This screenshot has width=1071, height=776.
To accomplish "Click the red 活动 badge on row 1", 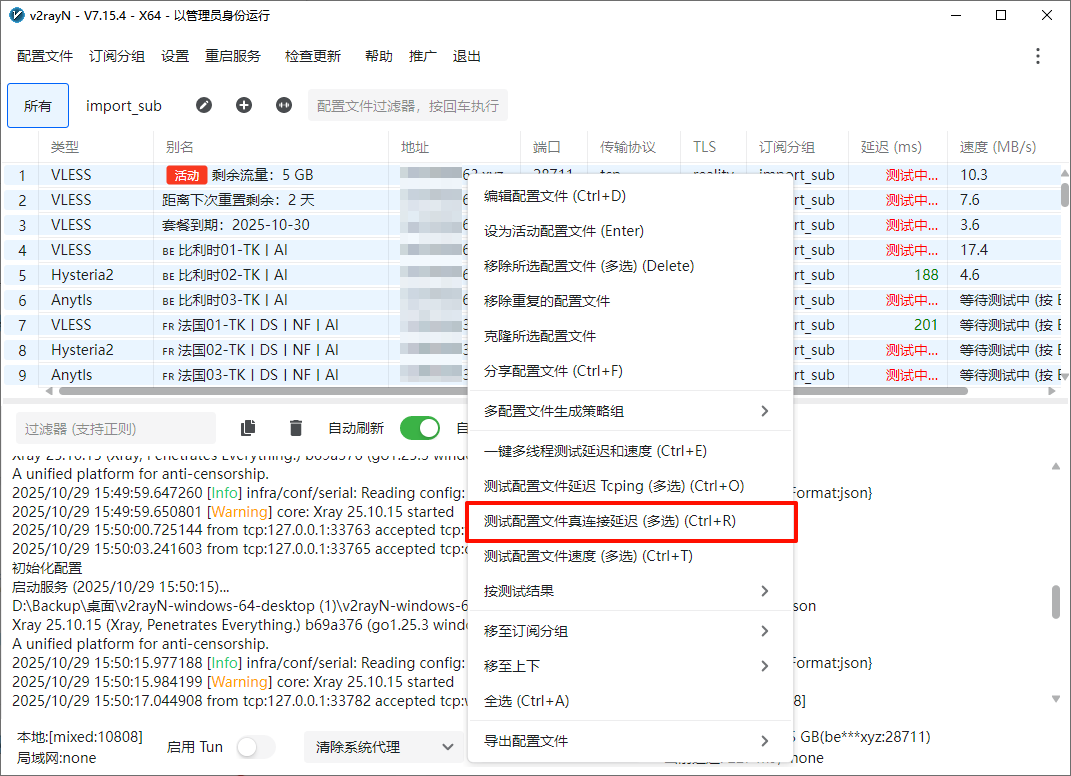I will click(187, 175).
